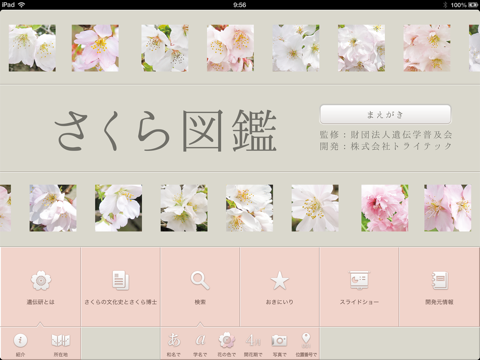Tap the 監修：財団法人遺伝学普及会 credit line
This screenshot has width=480, height=360.
point(386,135)
